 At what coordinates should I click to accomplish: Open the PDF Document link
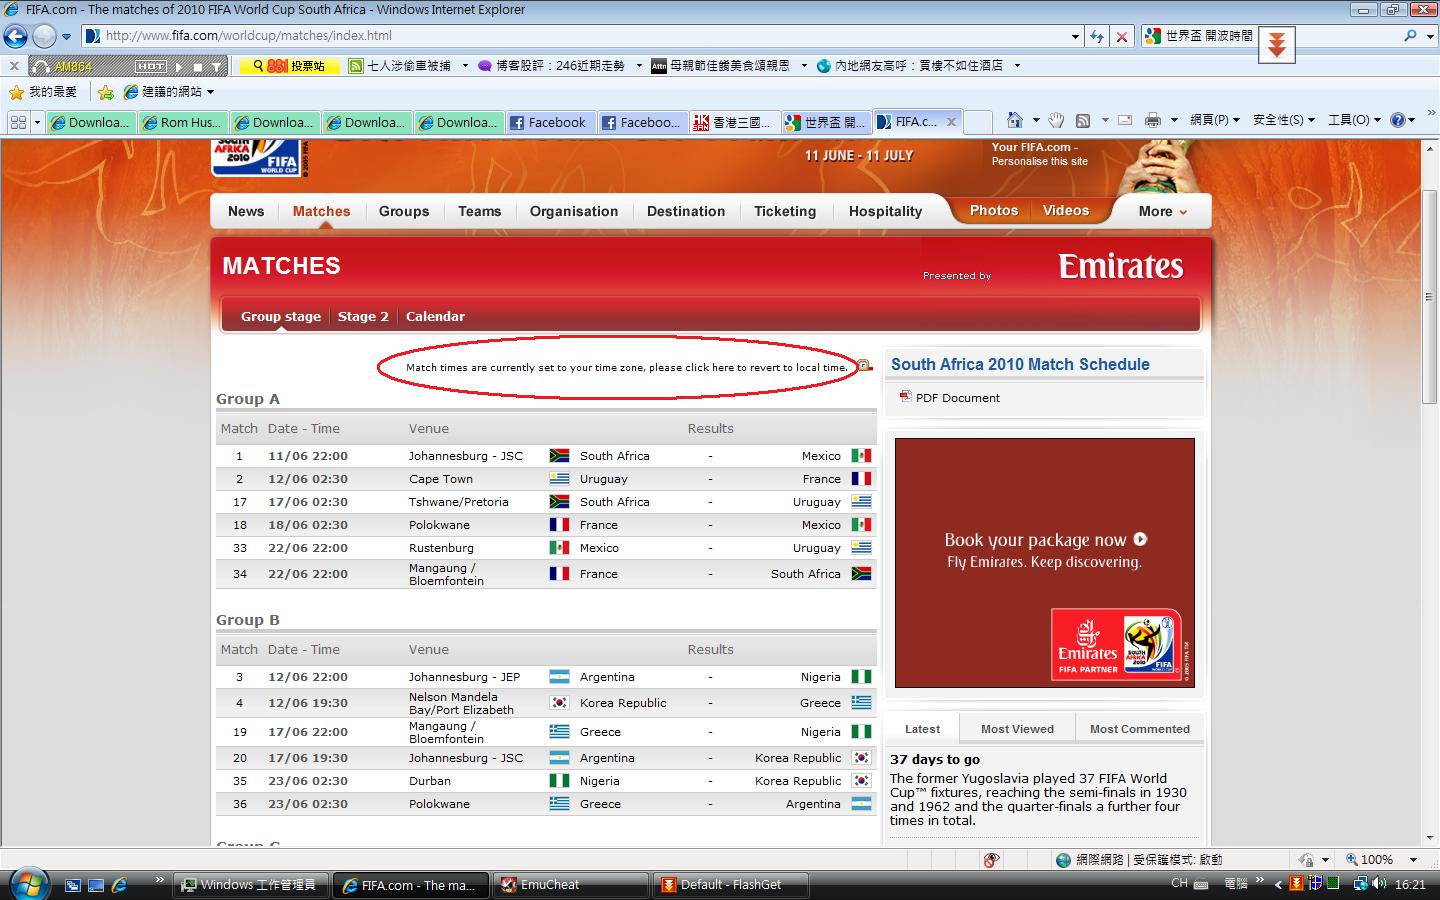957,398
